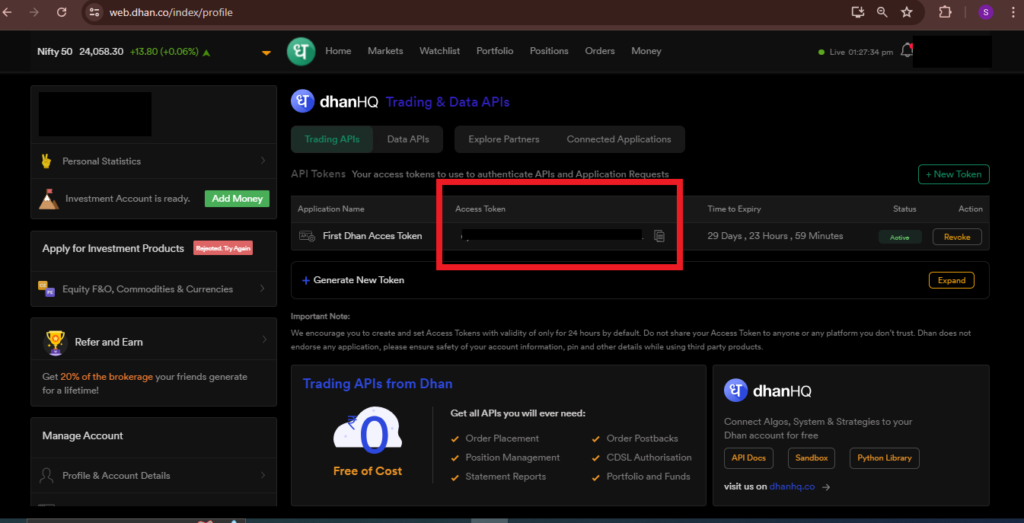Click the dhanHQ logo beside the heading
This screenshot has width=1024, height=523.
click(302, 102)
